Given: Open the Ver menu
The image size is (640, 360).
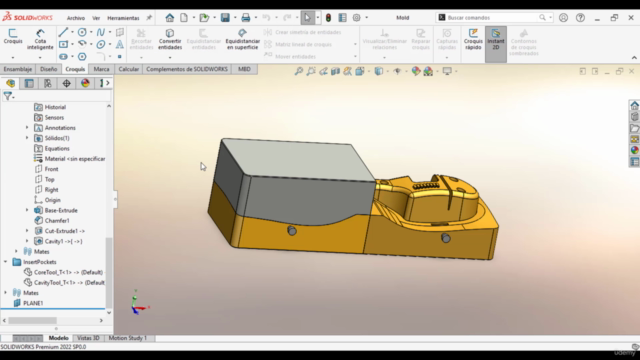Looking at the screenshot, I should 96,18.
